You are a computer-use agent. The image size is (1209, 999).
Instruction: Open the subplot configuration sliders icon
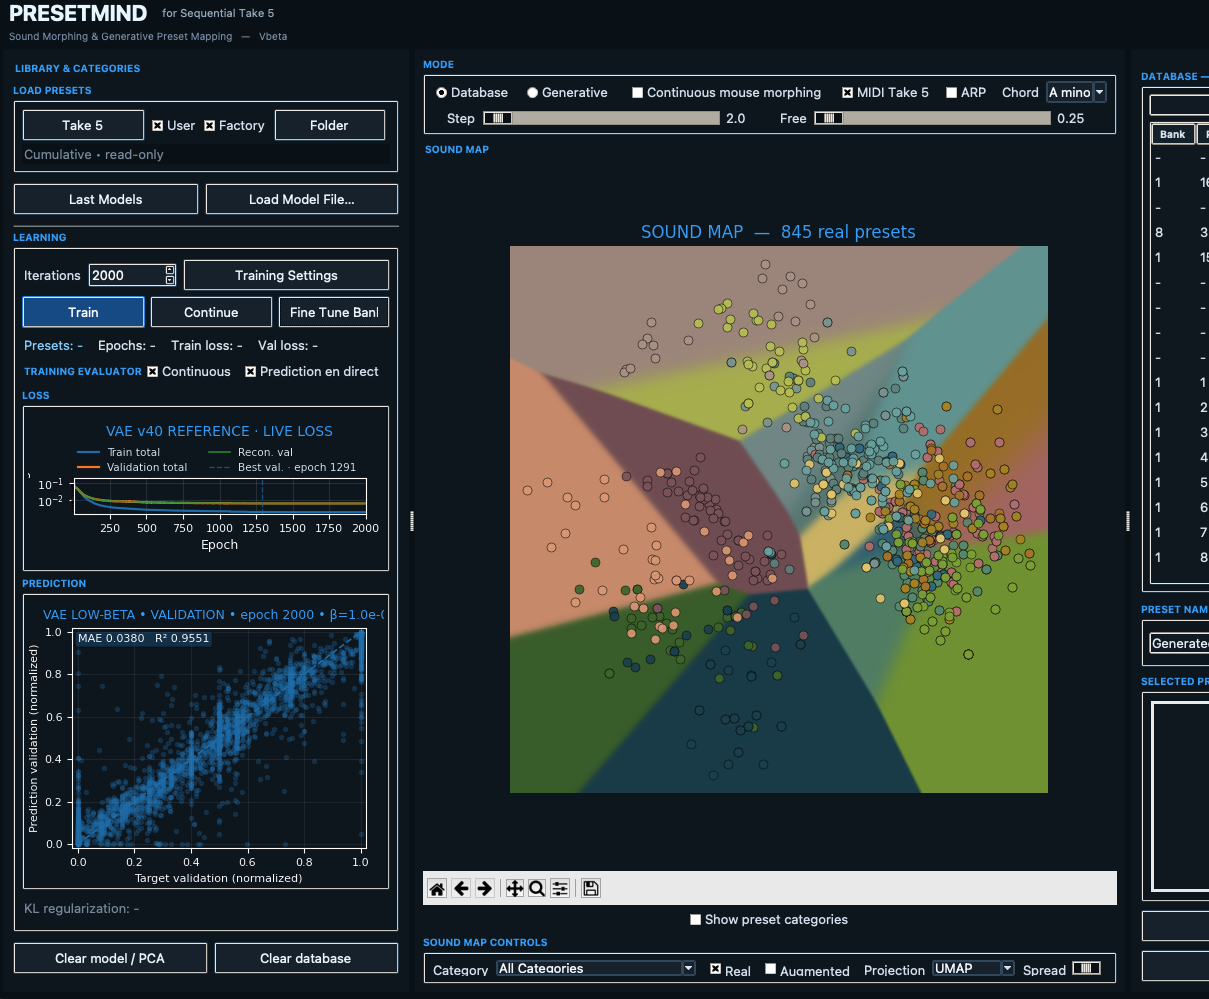point(560,888)
